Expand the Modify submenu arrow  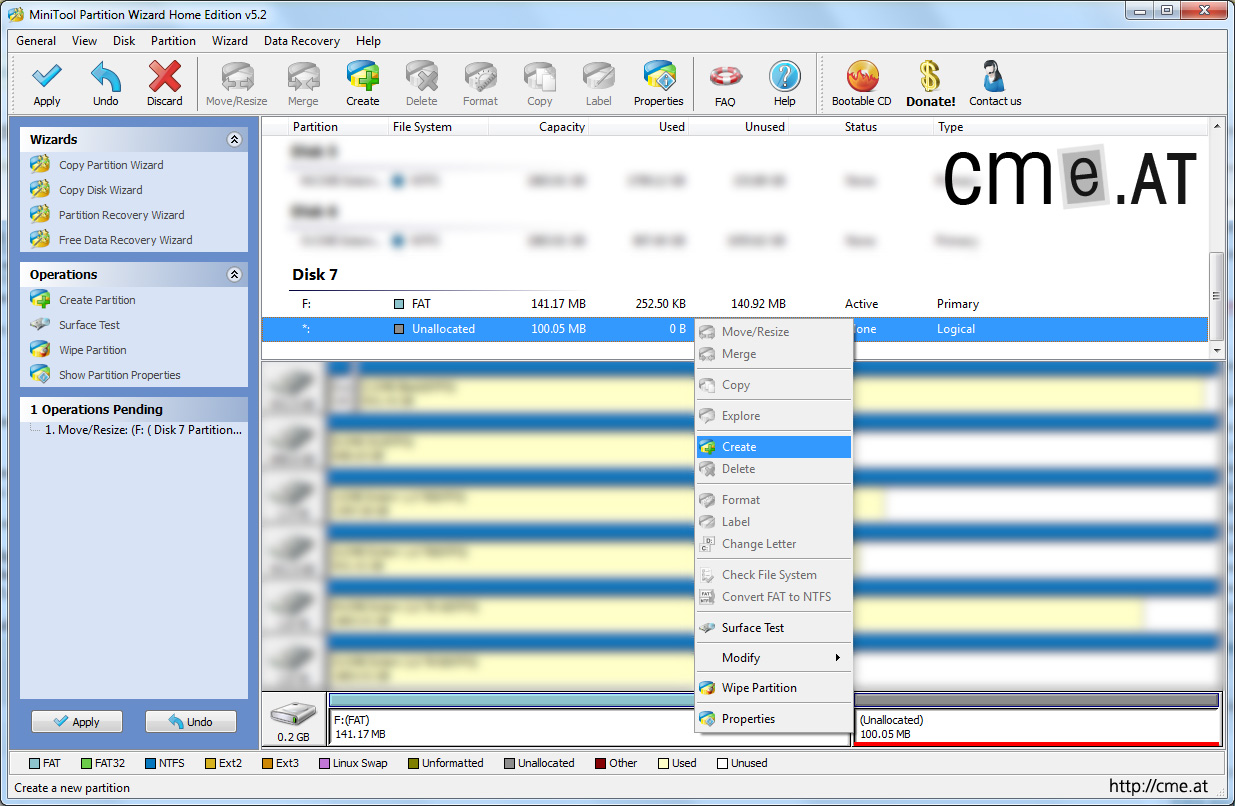coord(837,658)
